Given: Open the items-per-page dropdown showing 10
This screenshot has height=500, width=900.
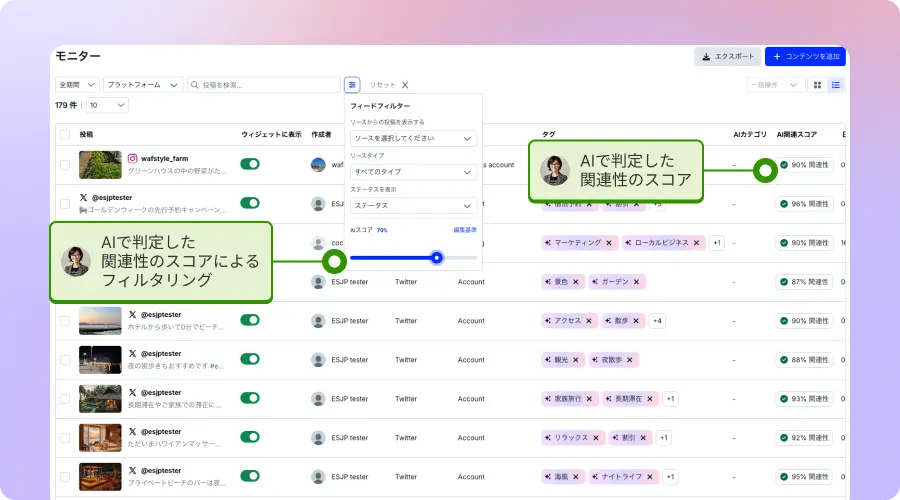Looking at the screenshot, I should tap(107, 105).
